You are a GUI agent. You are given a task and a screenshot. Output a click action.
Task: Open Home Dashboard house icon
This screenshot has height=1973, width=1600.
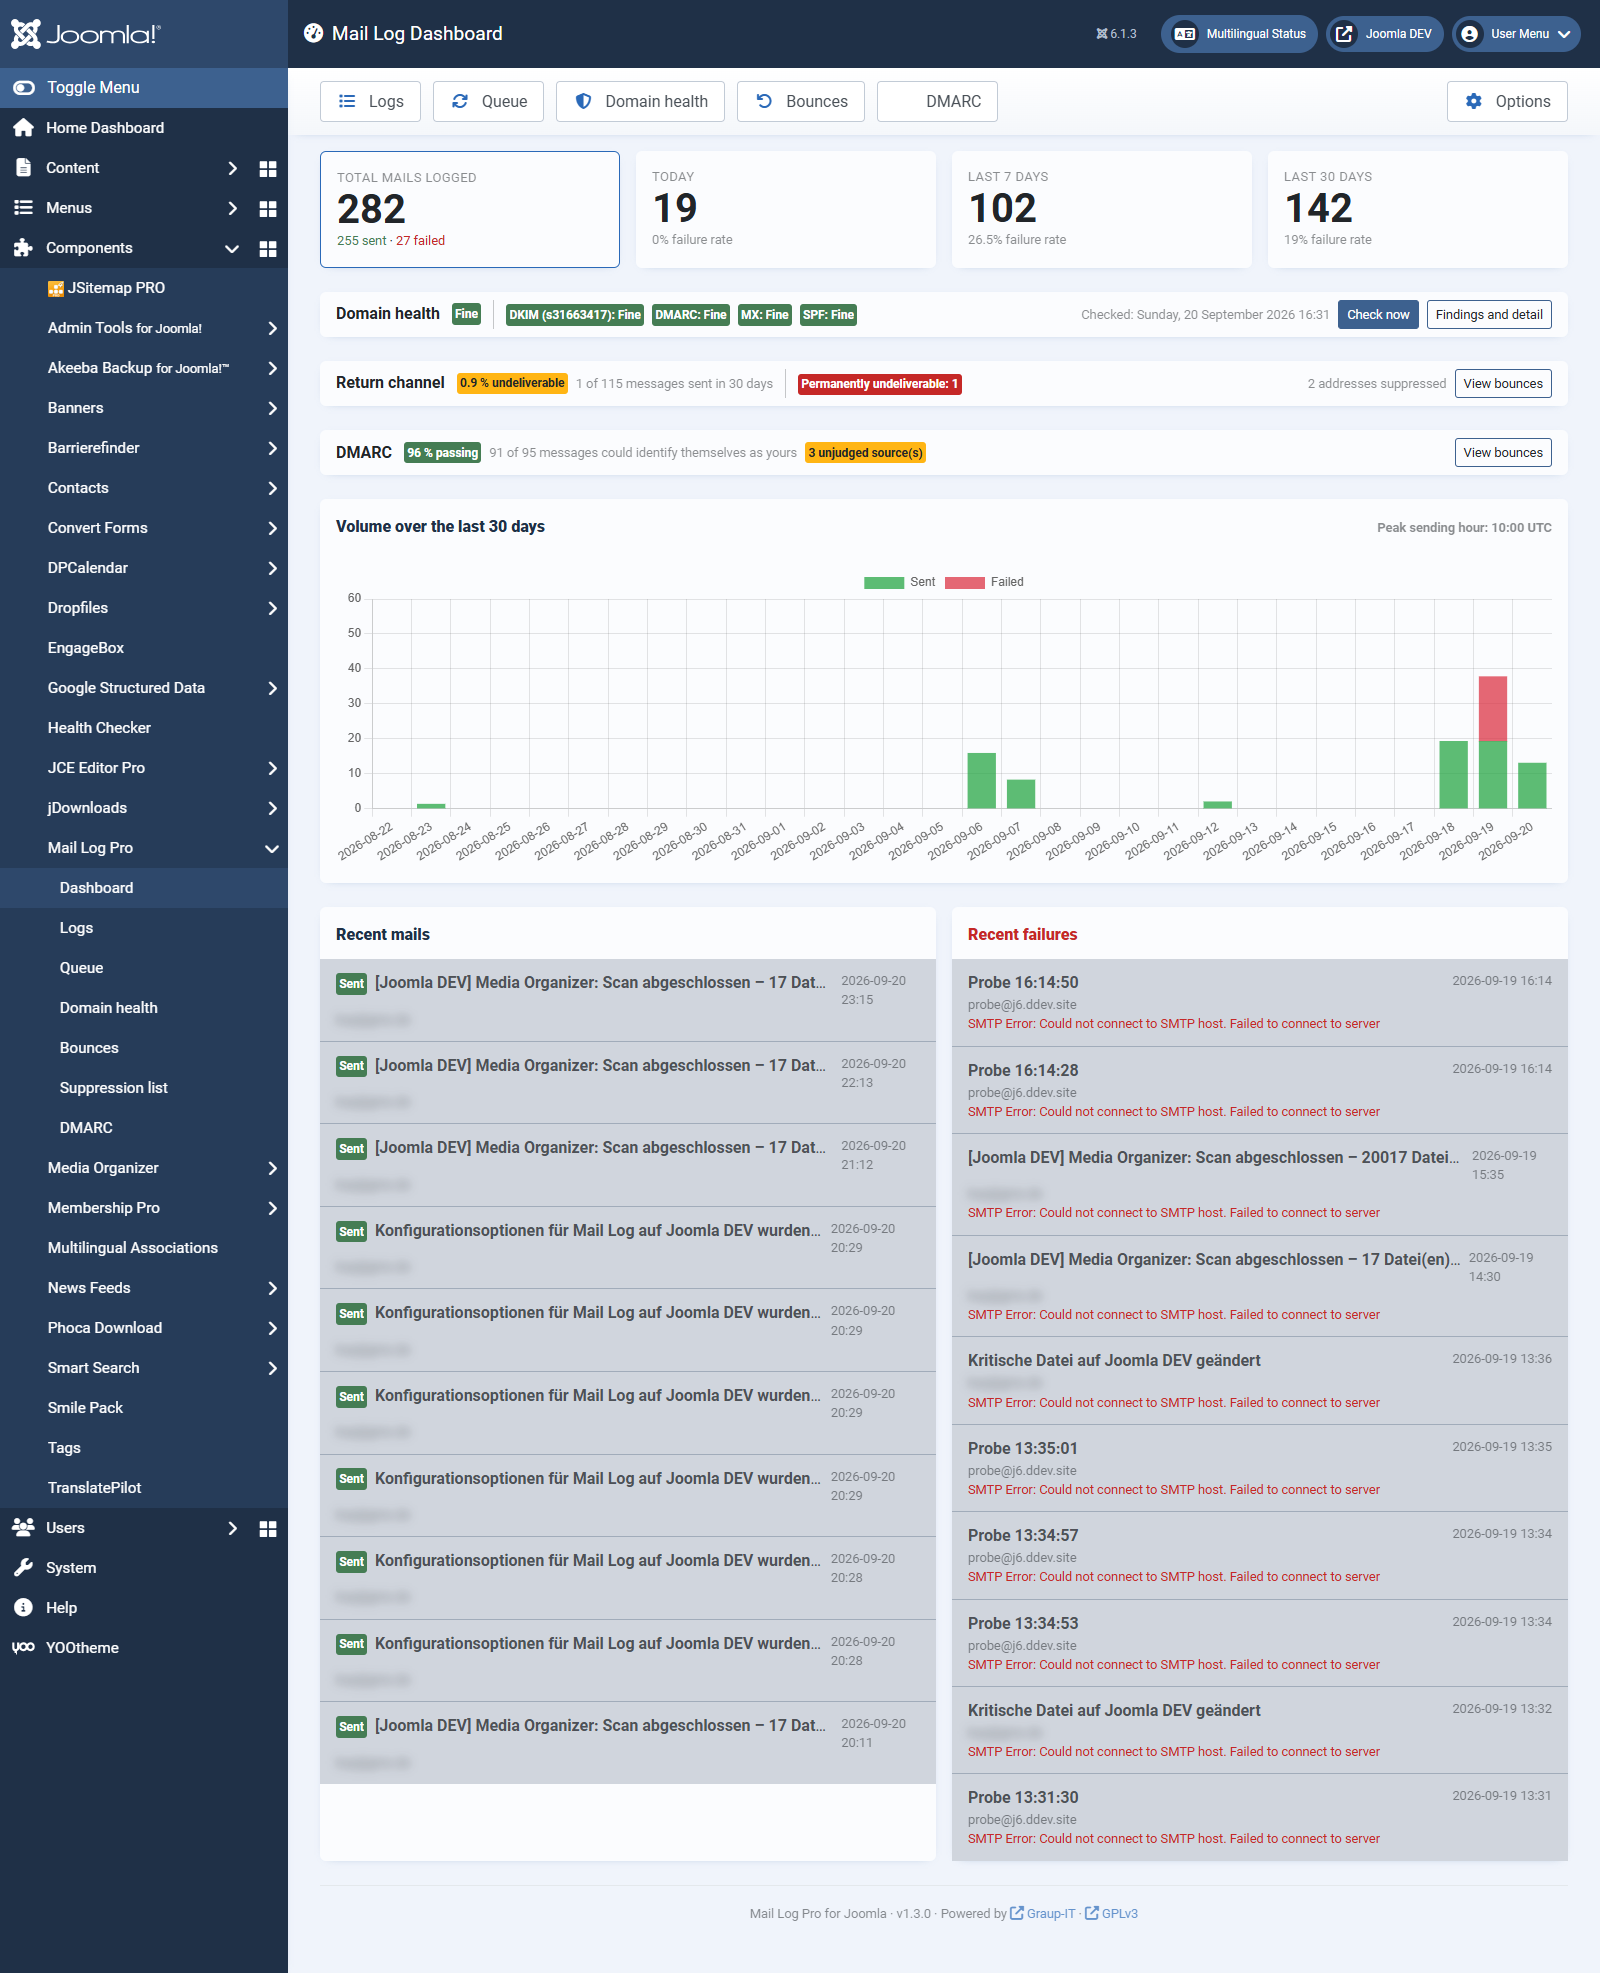(x=24, y=128)
